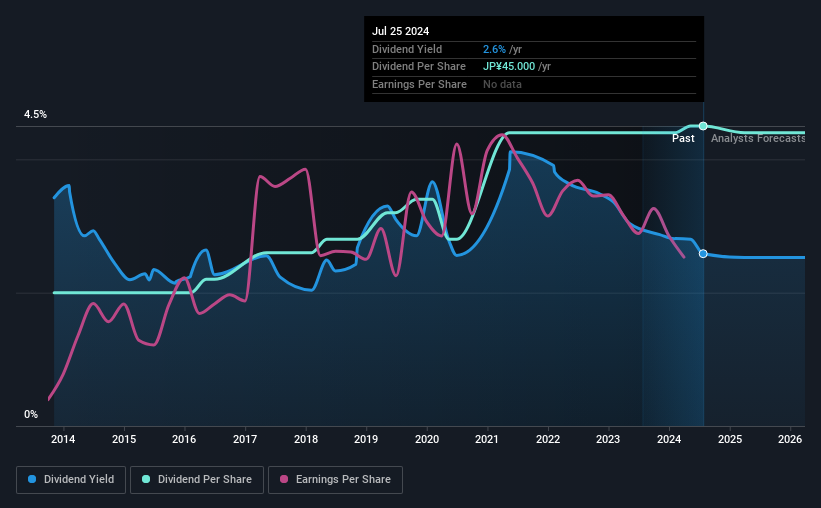This screenshot has height=508, width=821.
Task: Toggle the Dividend Yield legend button
Action: (x=71, y=480)
